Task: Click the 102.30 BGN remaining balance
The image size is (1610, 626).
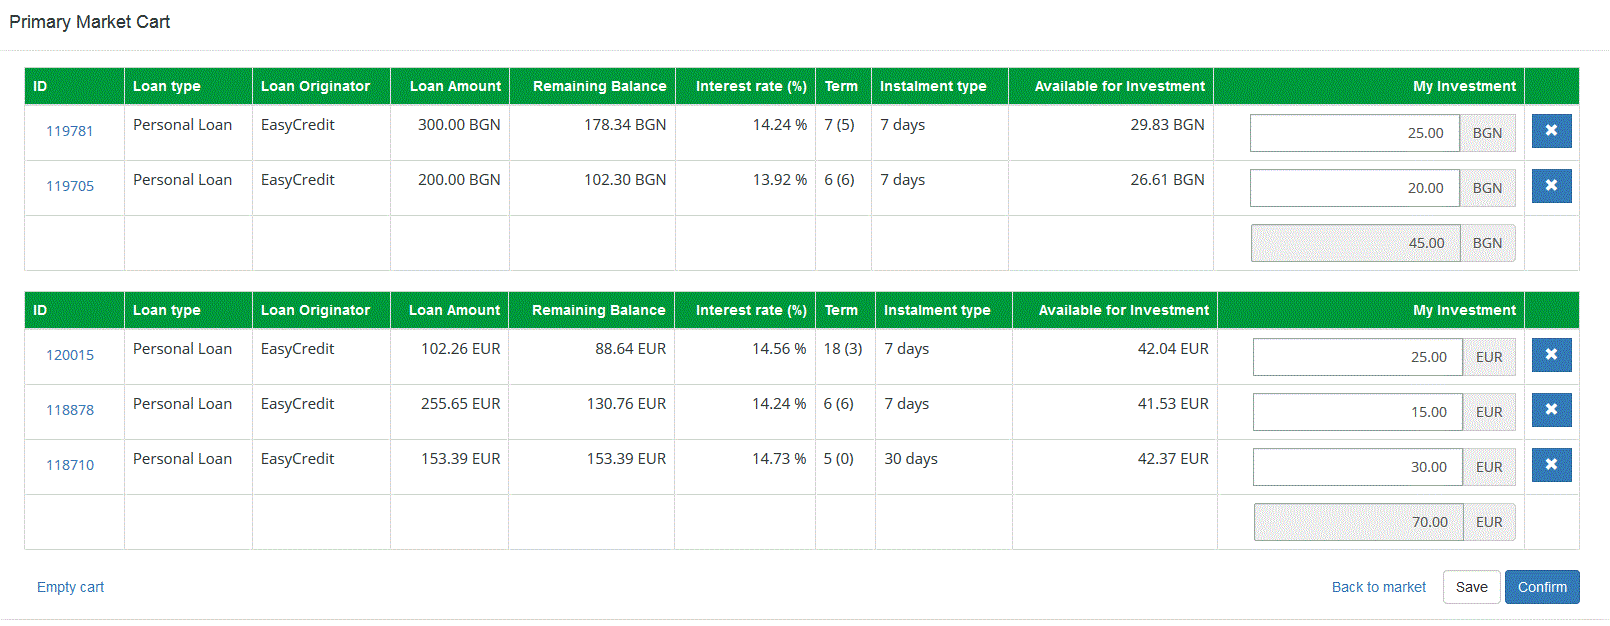Action: pyautogui.click(x=625, y=180)
